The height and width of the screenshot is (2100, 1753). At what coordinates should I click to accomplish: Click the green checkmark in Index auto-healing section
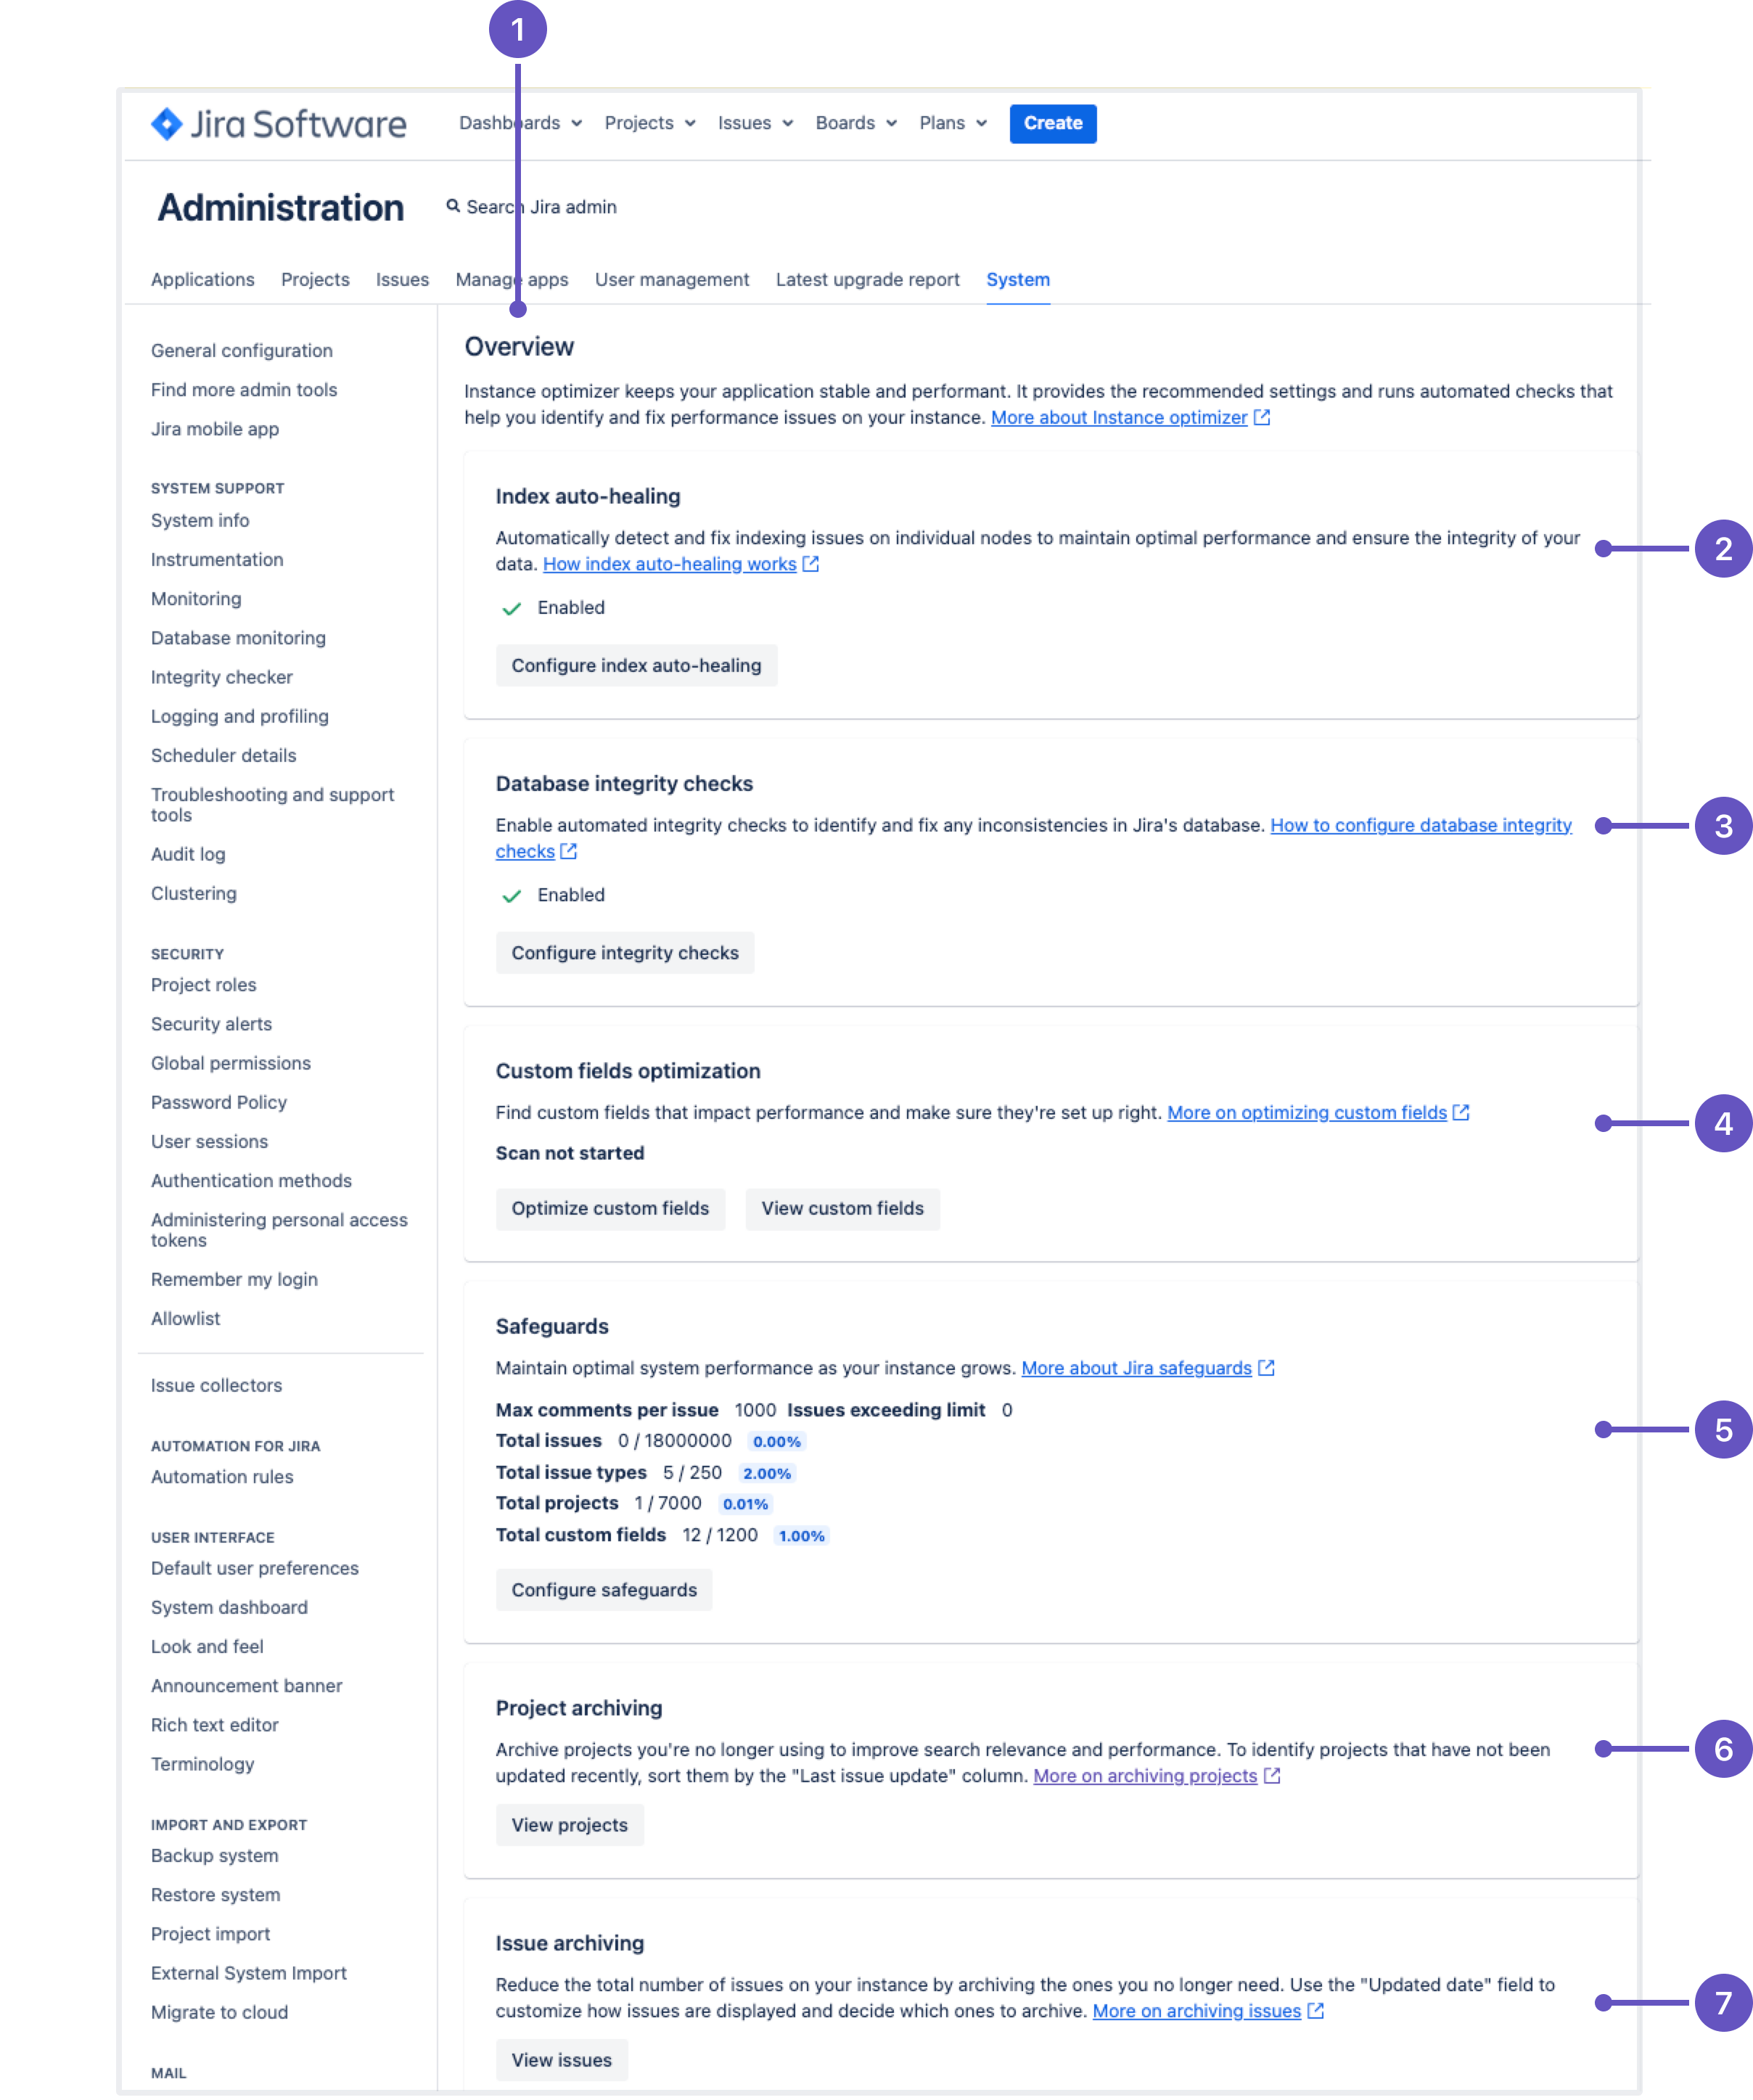[511, 608]
